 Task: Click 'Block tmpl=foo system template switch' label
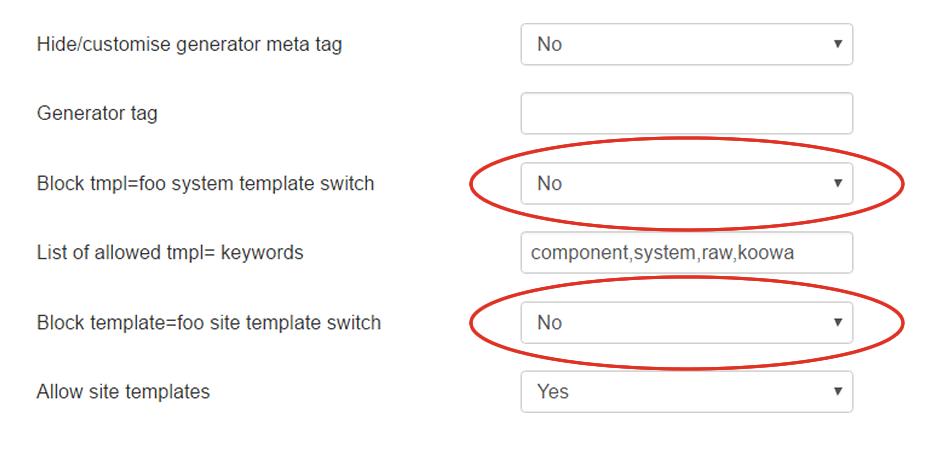(205, 183)
